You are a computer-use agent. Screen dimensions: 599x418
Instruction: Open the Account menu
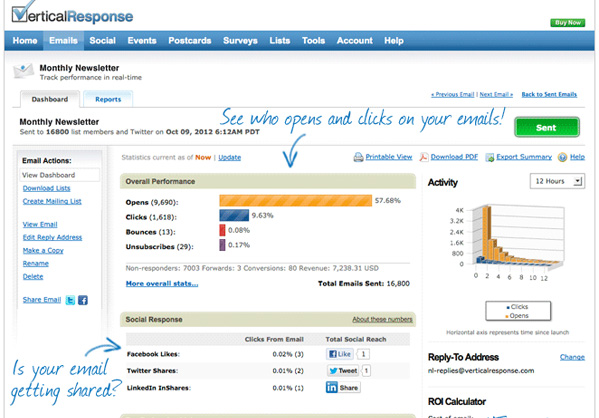coord(355,41)
